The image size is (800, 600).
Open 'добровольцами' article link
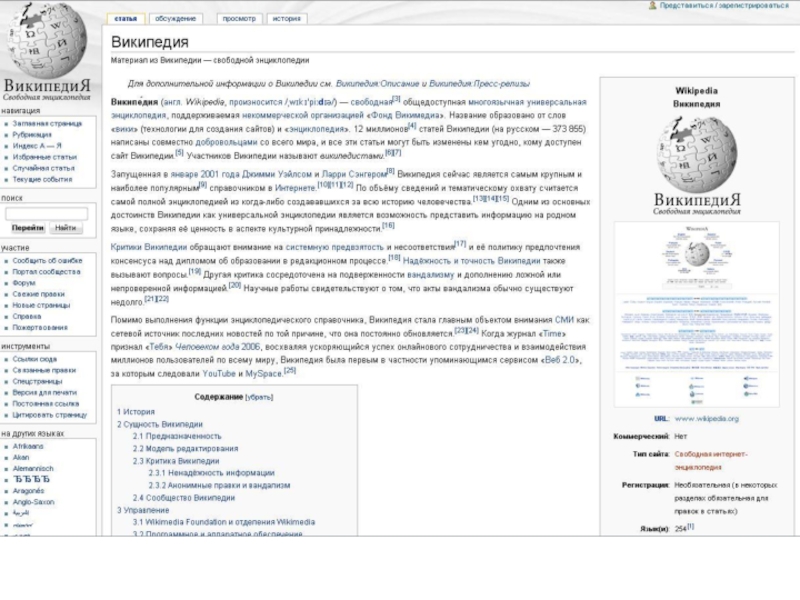pos(226,142)
